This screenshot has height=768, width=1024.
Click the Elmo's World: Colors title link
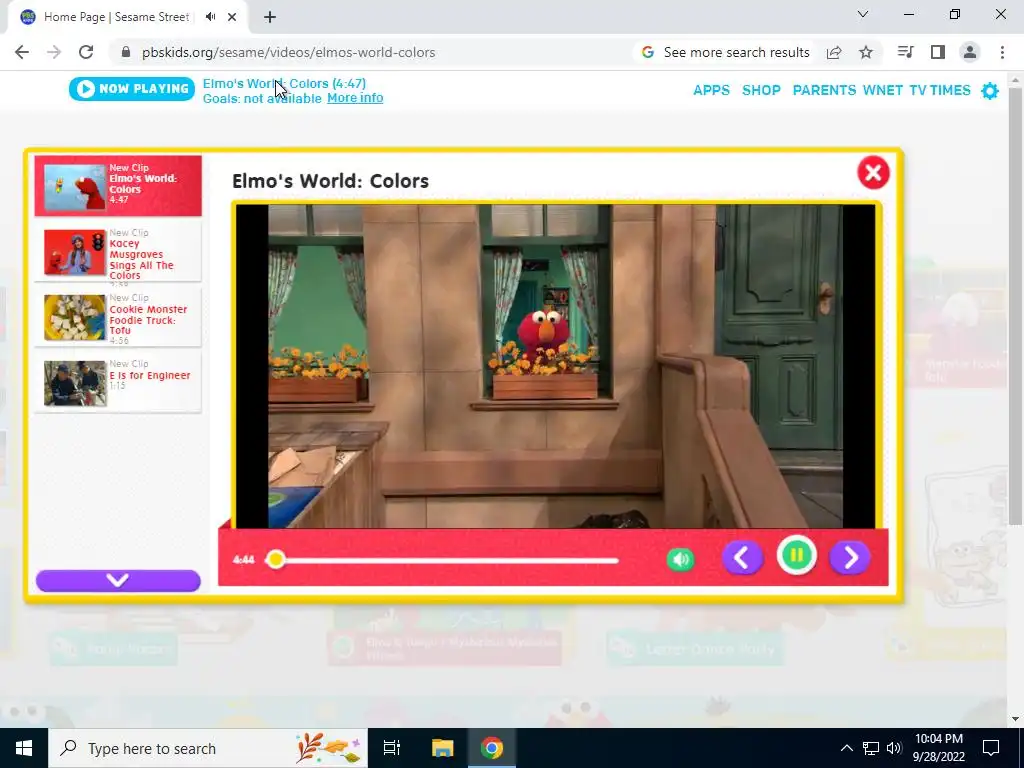[285, 84]
